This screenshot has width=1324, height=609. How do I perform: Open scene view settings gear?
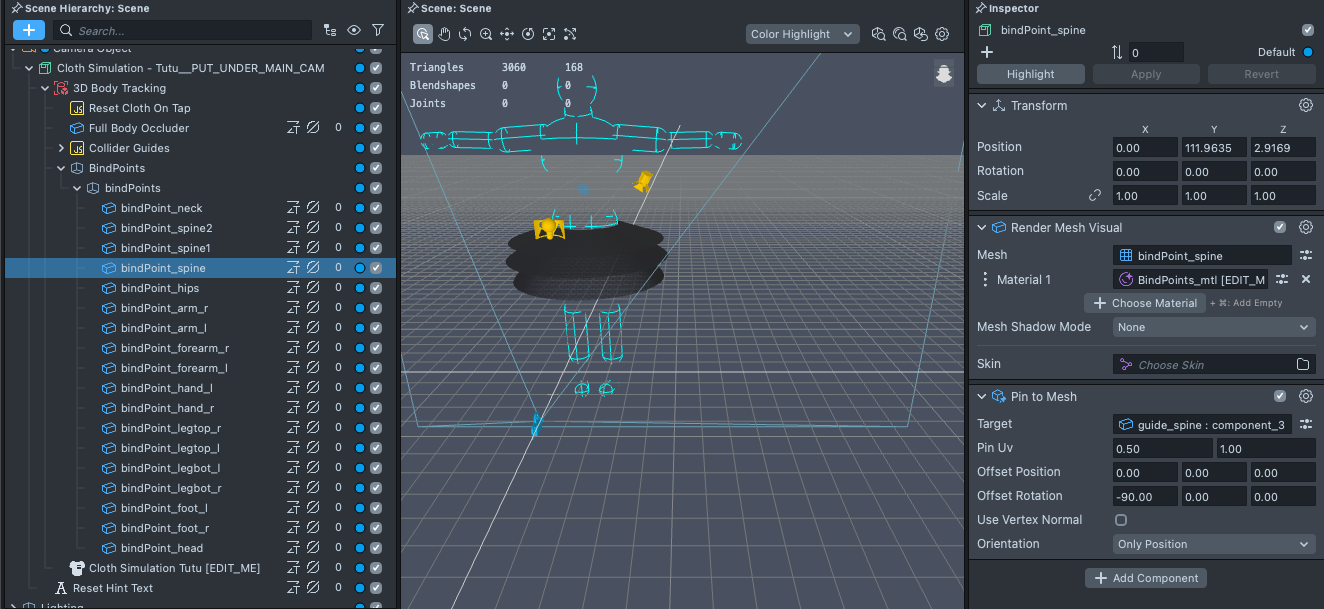pyautogui.click(x=942, y=34)
